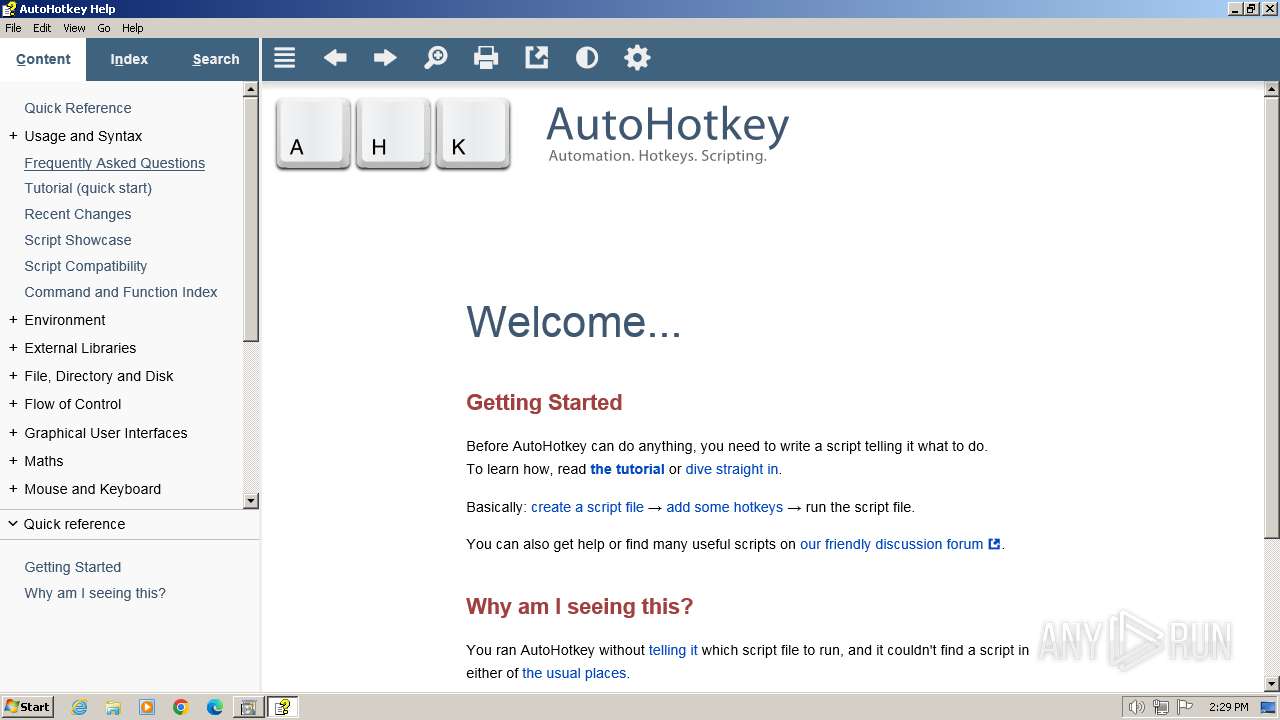Screen dimensions: 1280x720
Task: Open Command and Function Index entry
Action: (121, 292)
